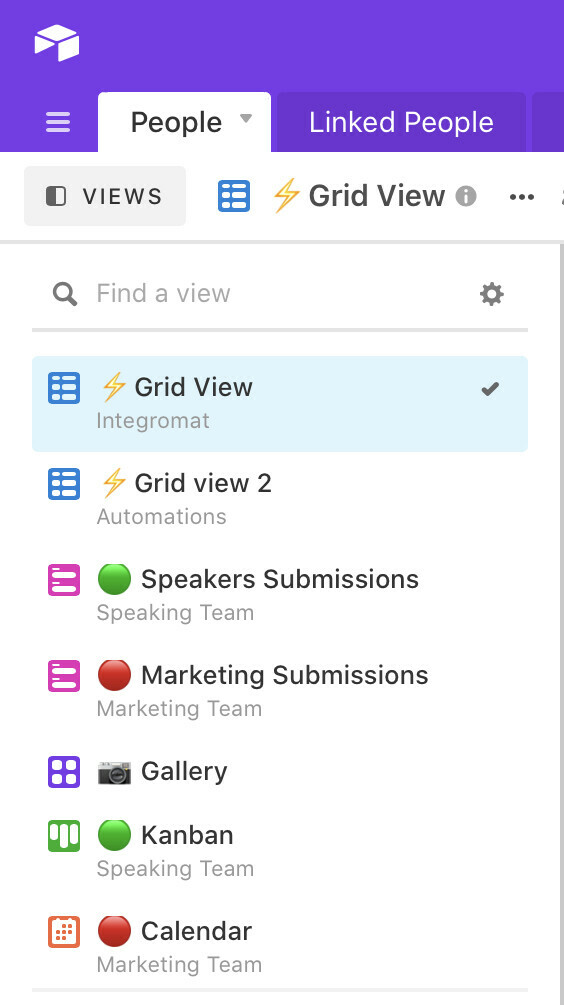Viewport: 564px width, 1005px height.
Task: Click the green Kanban view icon
Action: tap(64, 836)
